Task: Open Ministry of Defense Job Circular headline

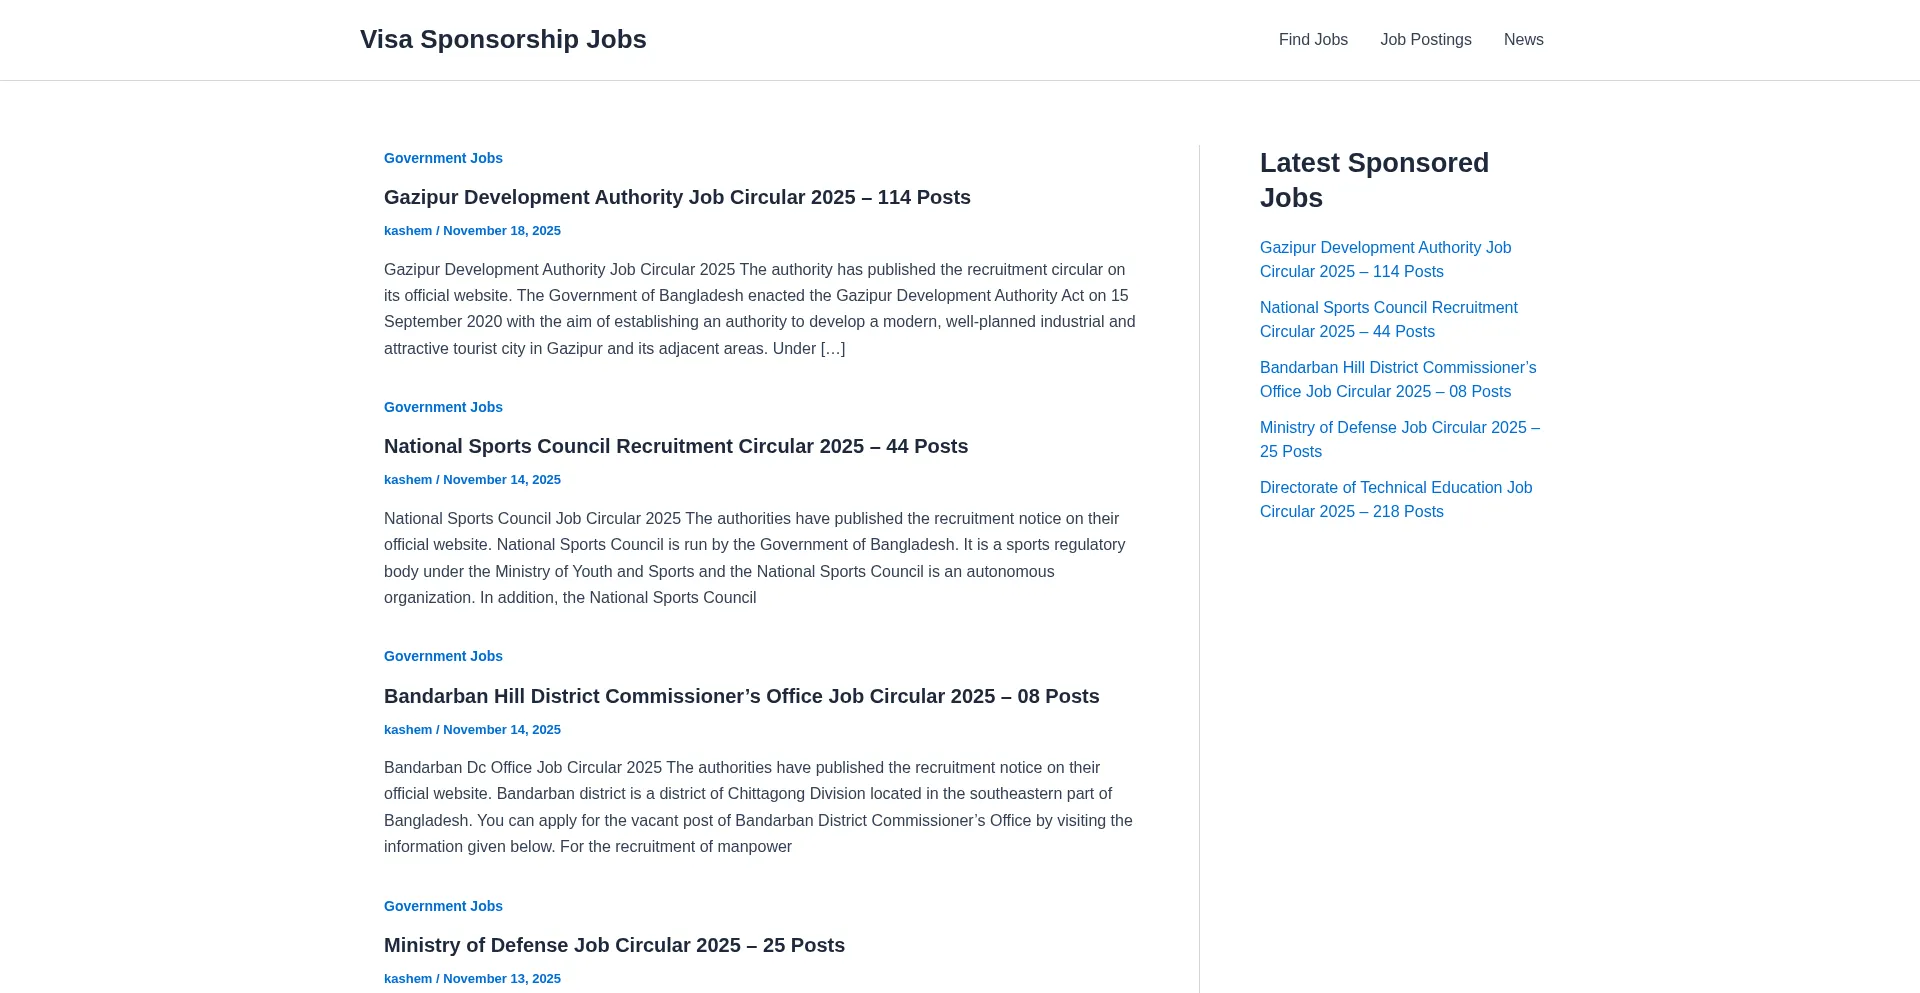Action: [614, 945]
